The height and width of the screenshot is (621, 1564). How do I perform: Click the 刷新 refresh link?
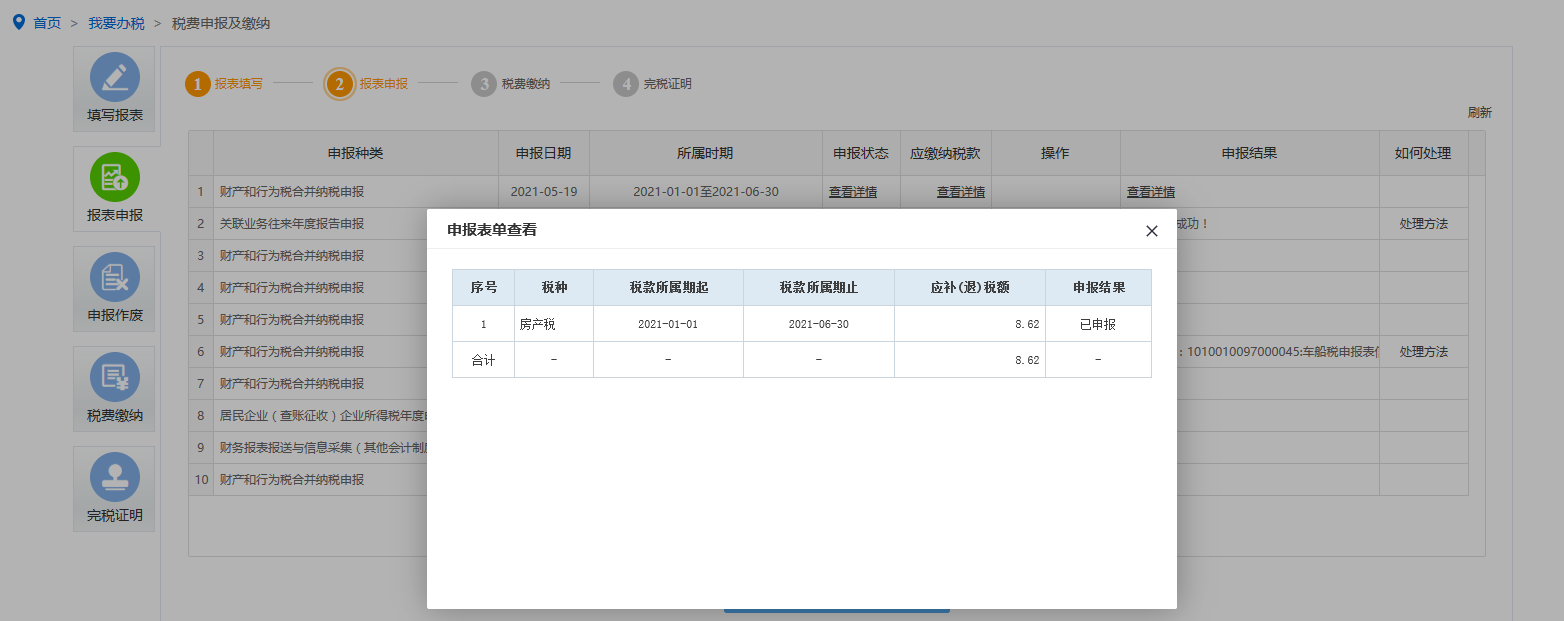click(x=1479, y=112)
